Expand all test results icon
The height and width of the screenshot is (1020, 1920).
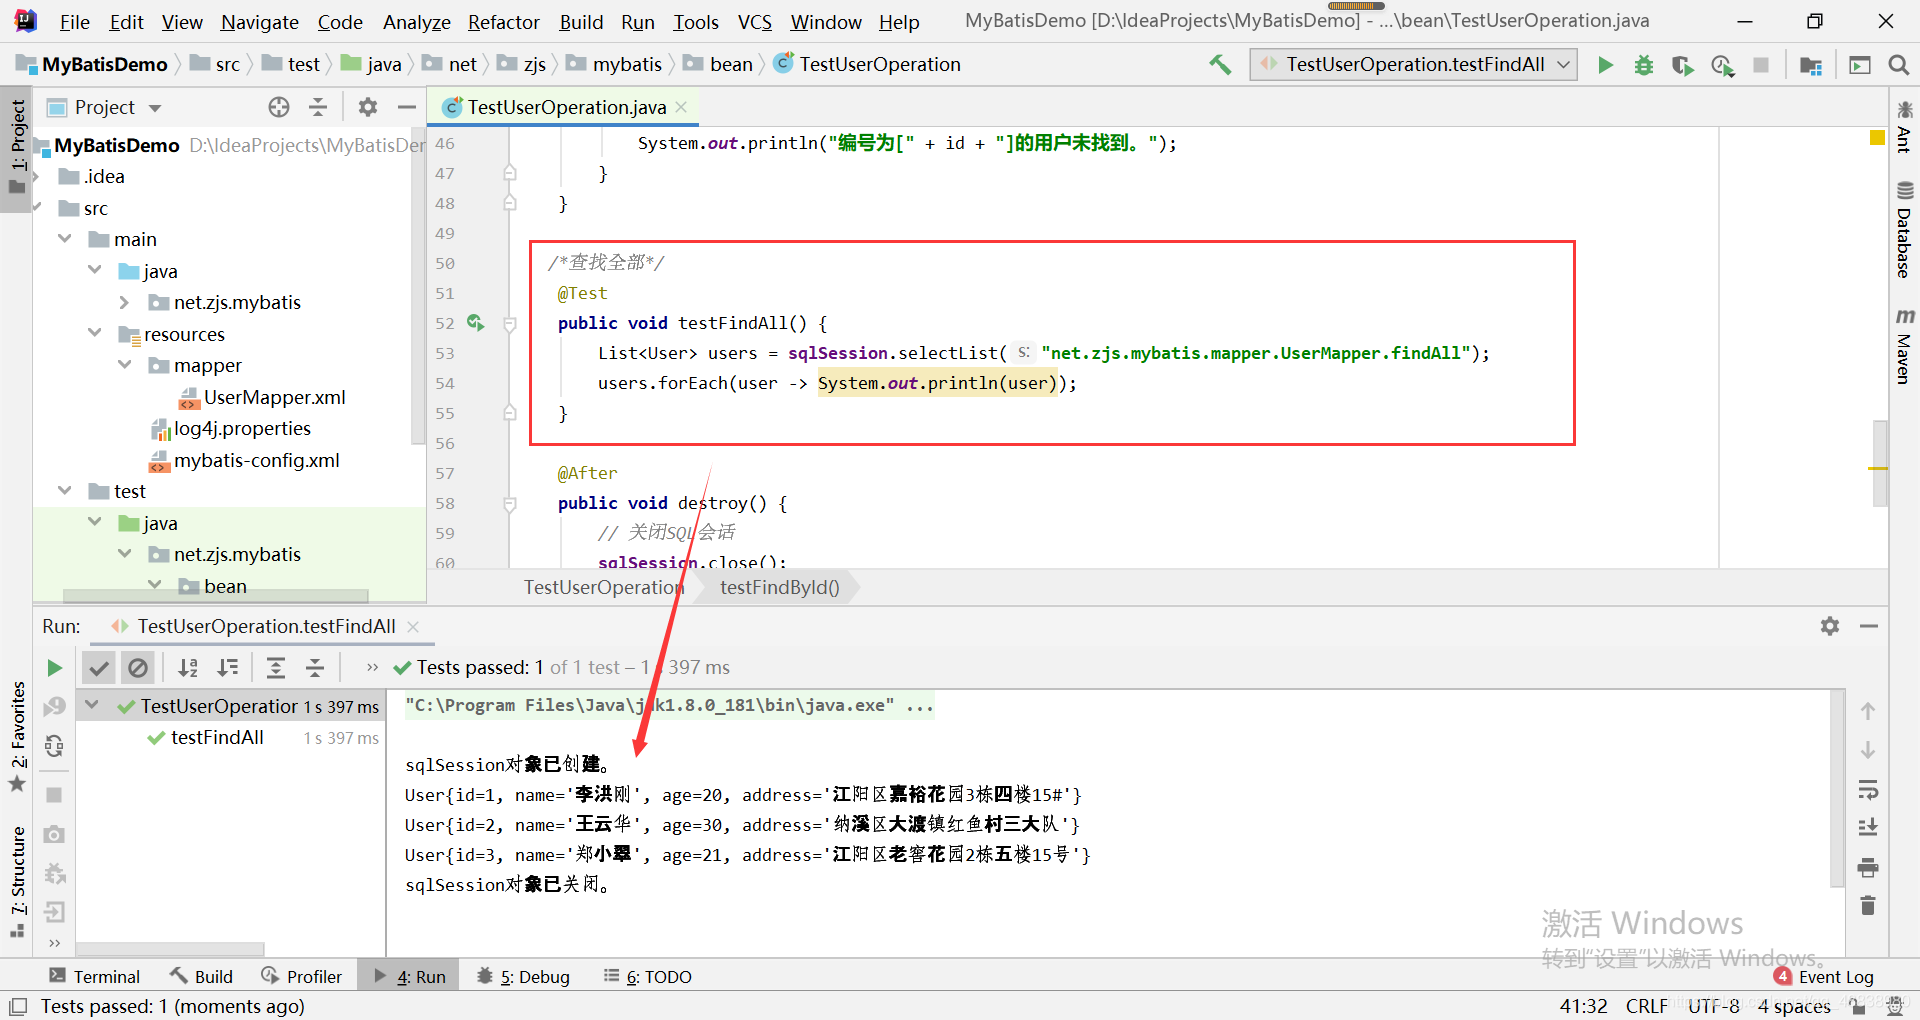click(276, 668)
